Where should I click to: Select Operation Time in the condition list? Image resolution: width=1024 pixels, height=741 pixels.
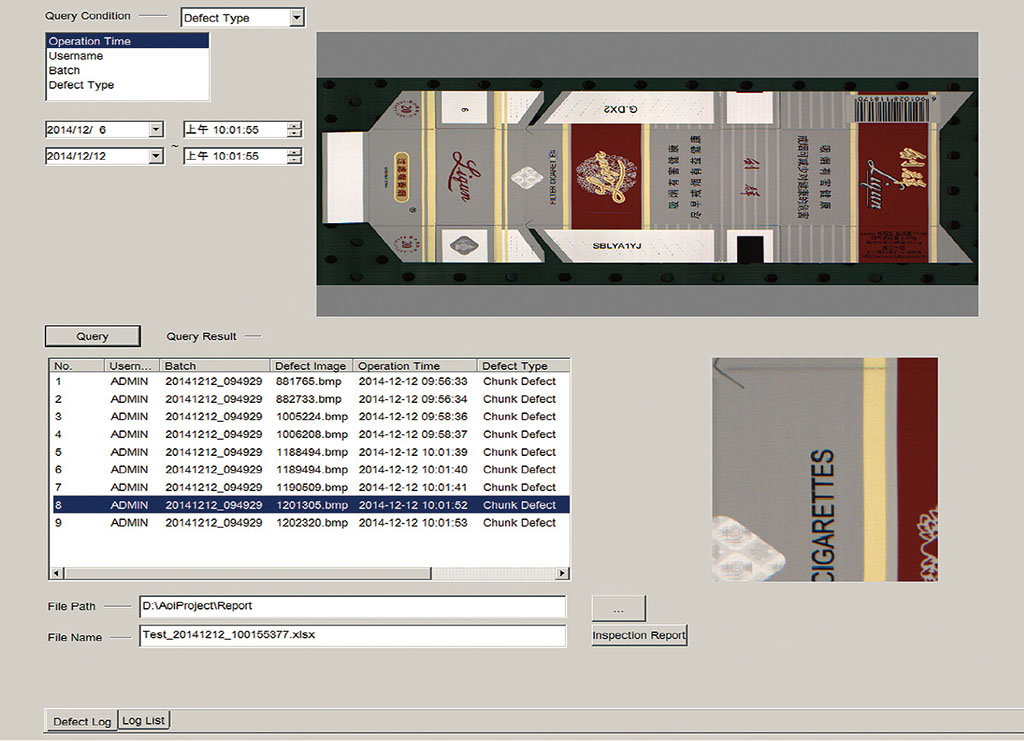click(127, 42)
